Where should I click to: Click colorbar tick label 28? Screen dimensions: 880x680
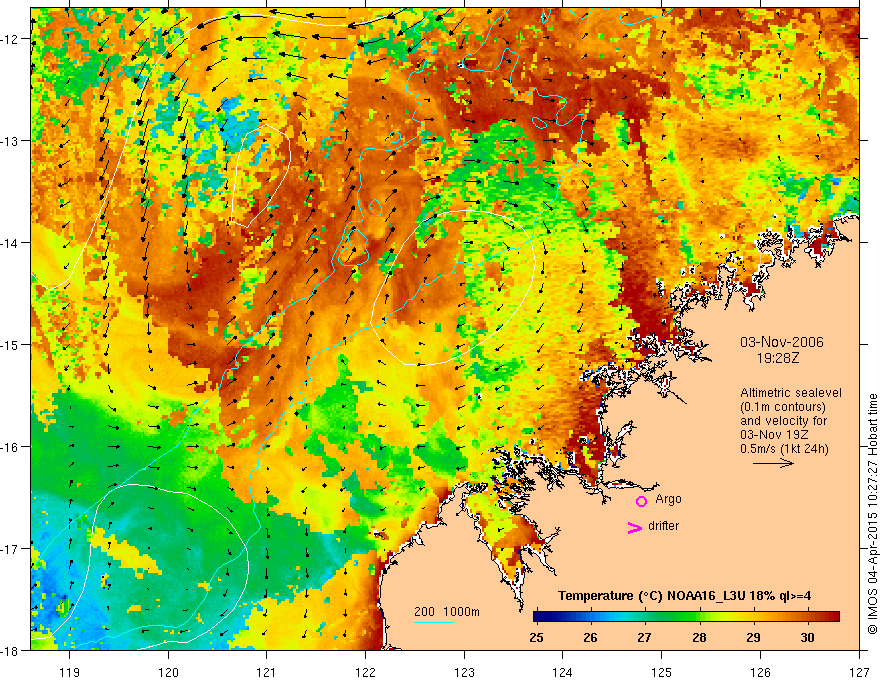[699, 638]
